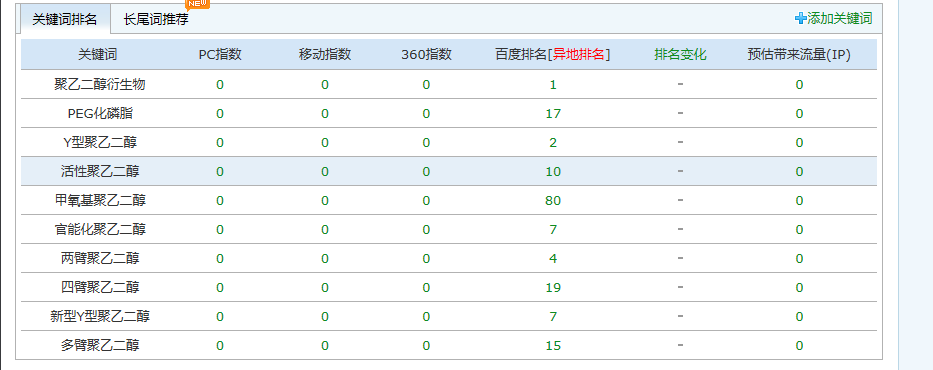Click Baidu rank 1 for 聚乙二醇衍生物

(x=553, y=84)
